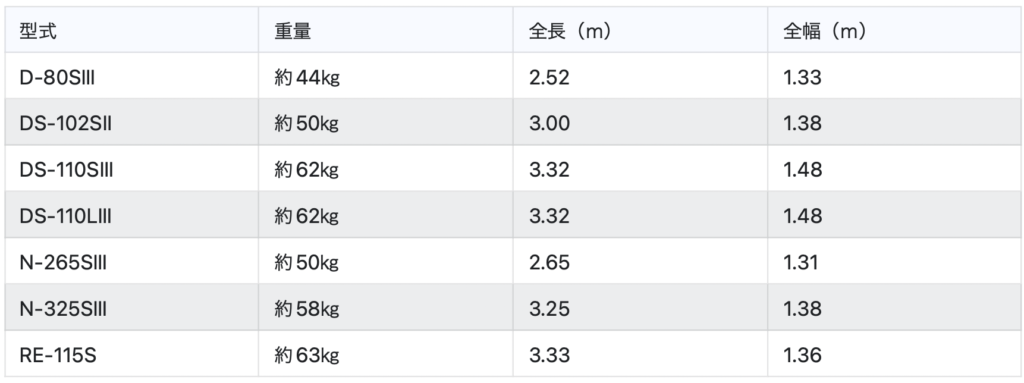This screenshot has height=383, width=1024.
Task: Click the 2.52 length value
Action: click(549, 78)
